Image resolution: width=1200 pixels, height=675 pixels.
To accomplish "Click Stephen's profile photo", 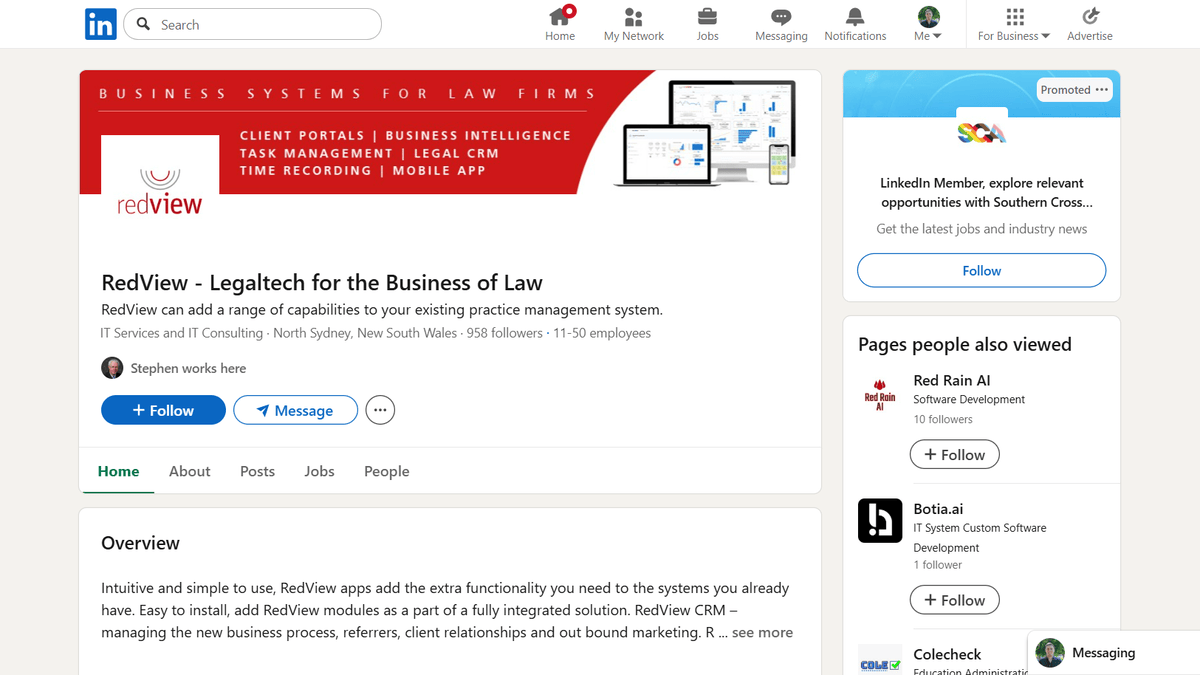I will click(112, 368).
